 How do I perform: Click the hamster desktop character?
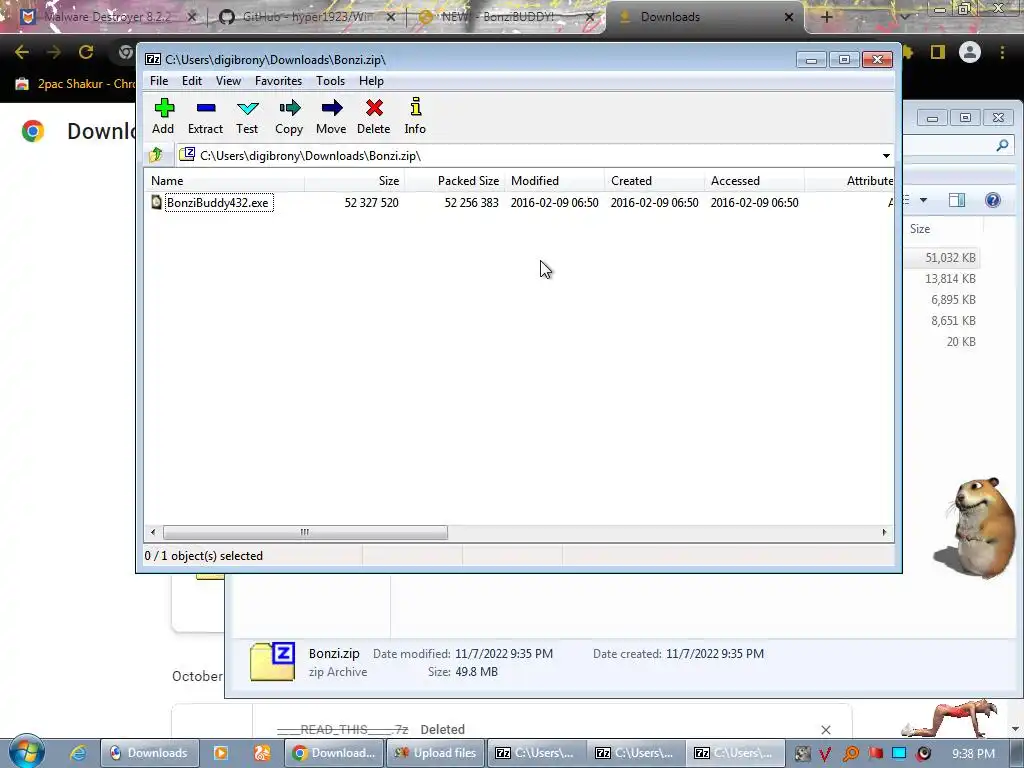[978, 528]
